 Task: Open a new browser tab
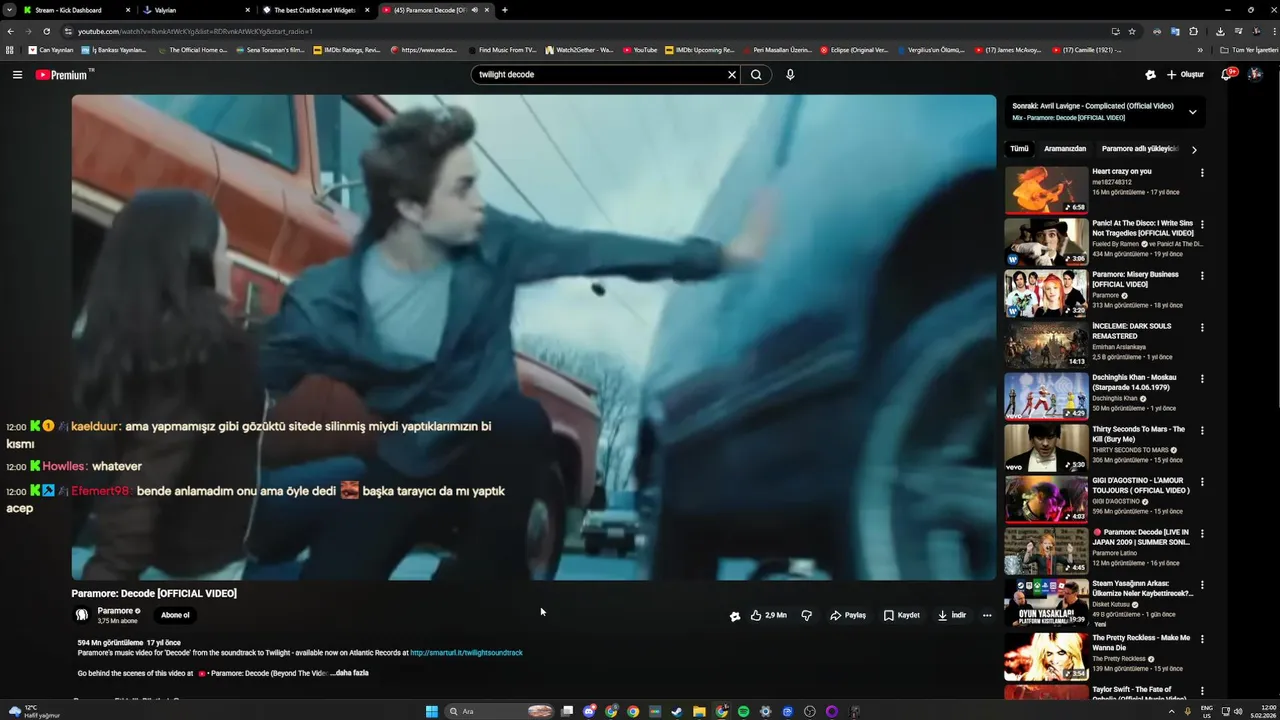click(504, 10)
